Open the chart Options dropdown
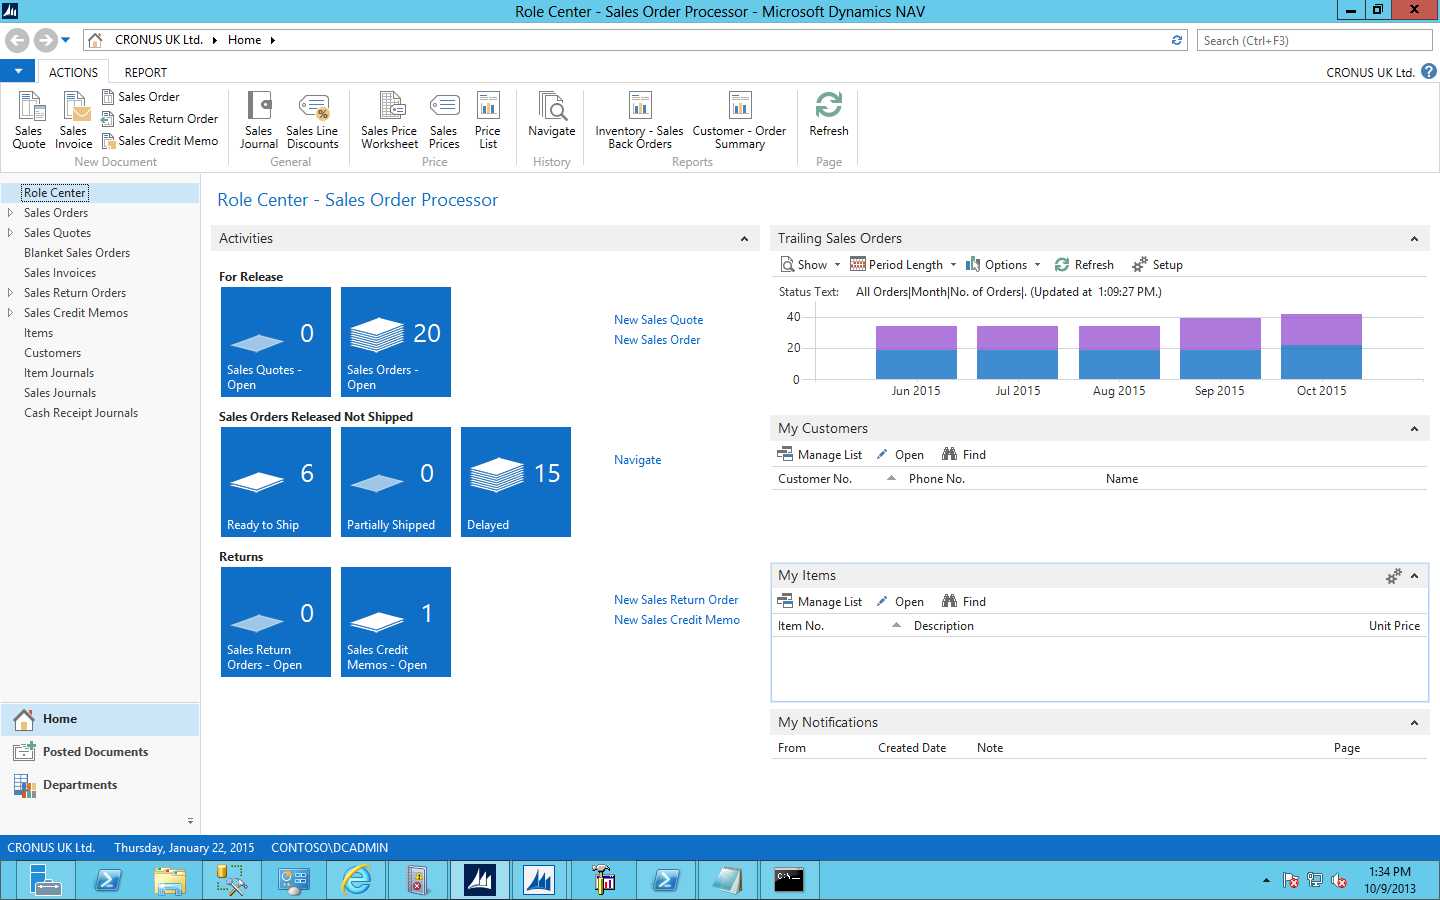The width and height of the screenshot is (1440, 900). [1003, 265]
